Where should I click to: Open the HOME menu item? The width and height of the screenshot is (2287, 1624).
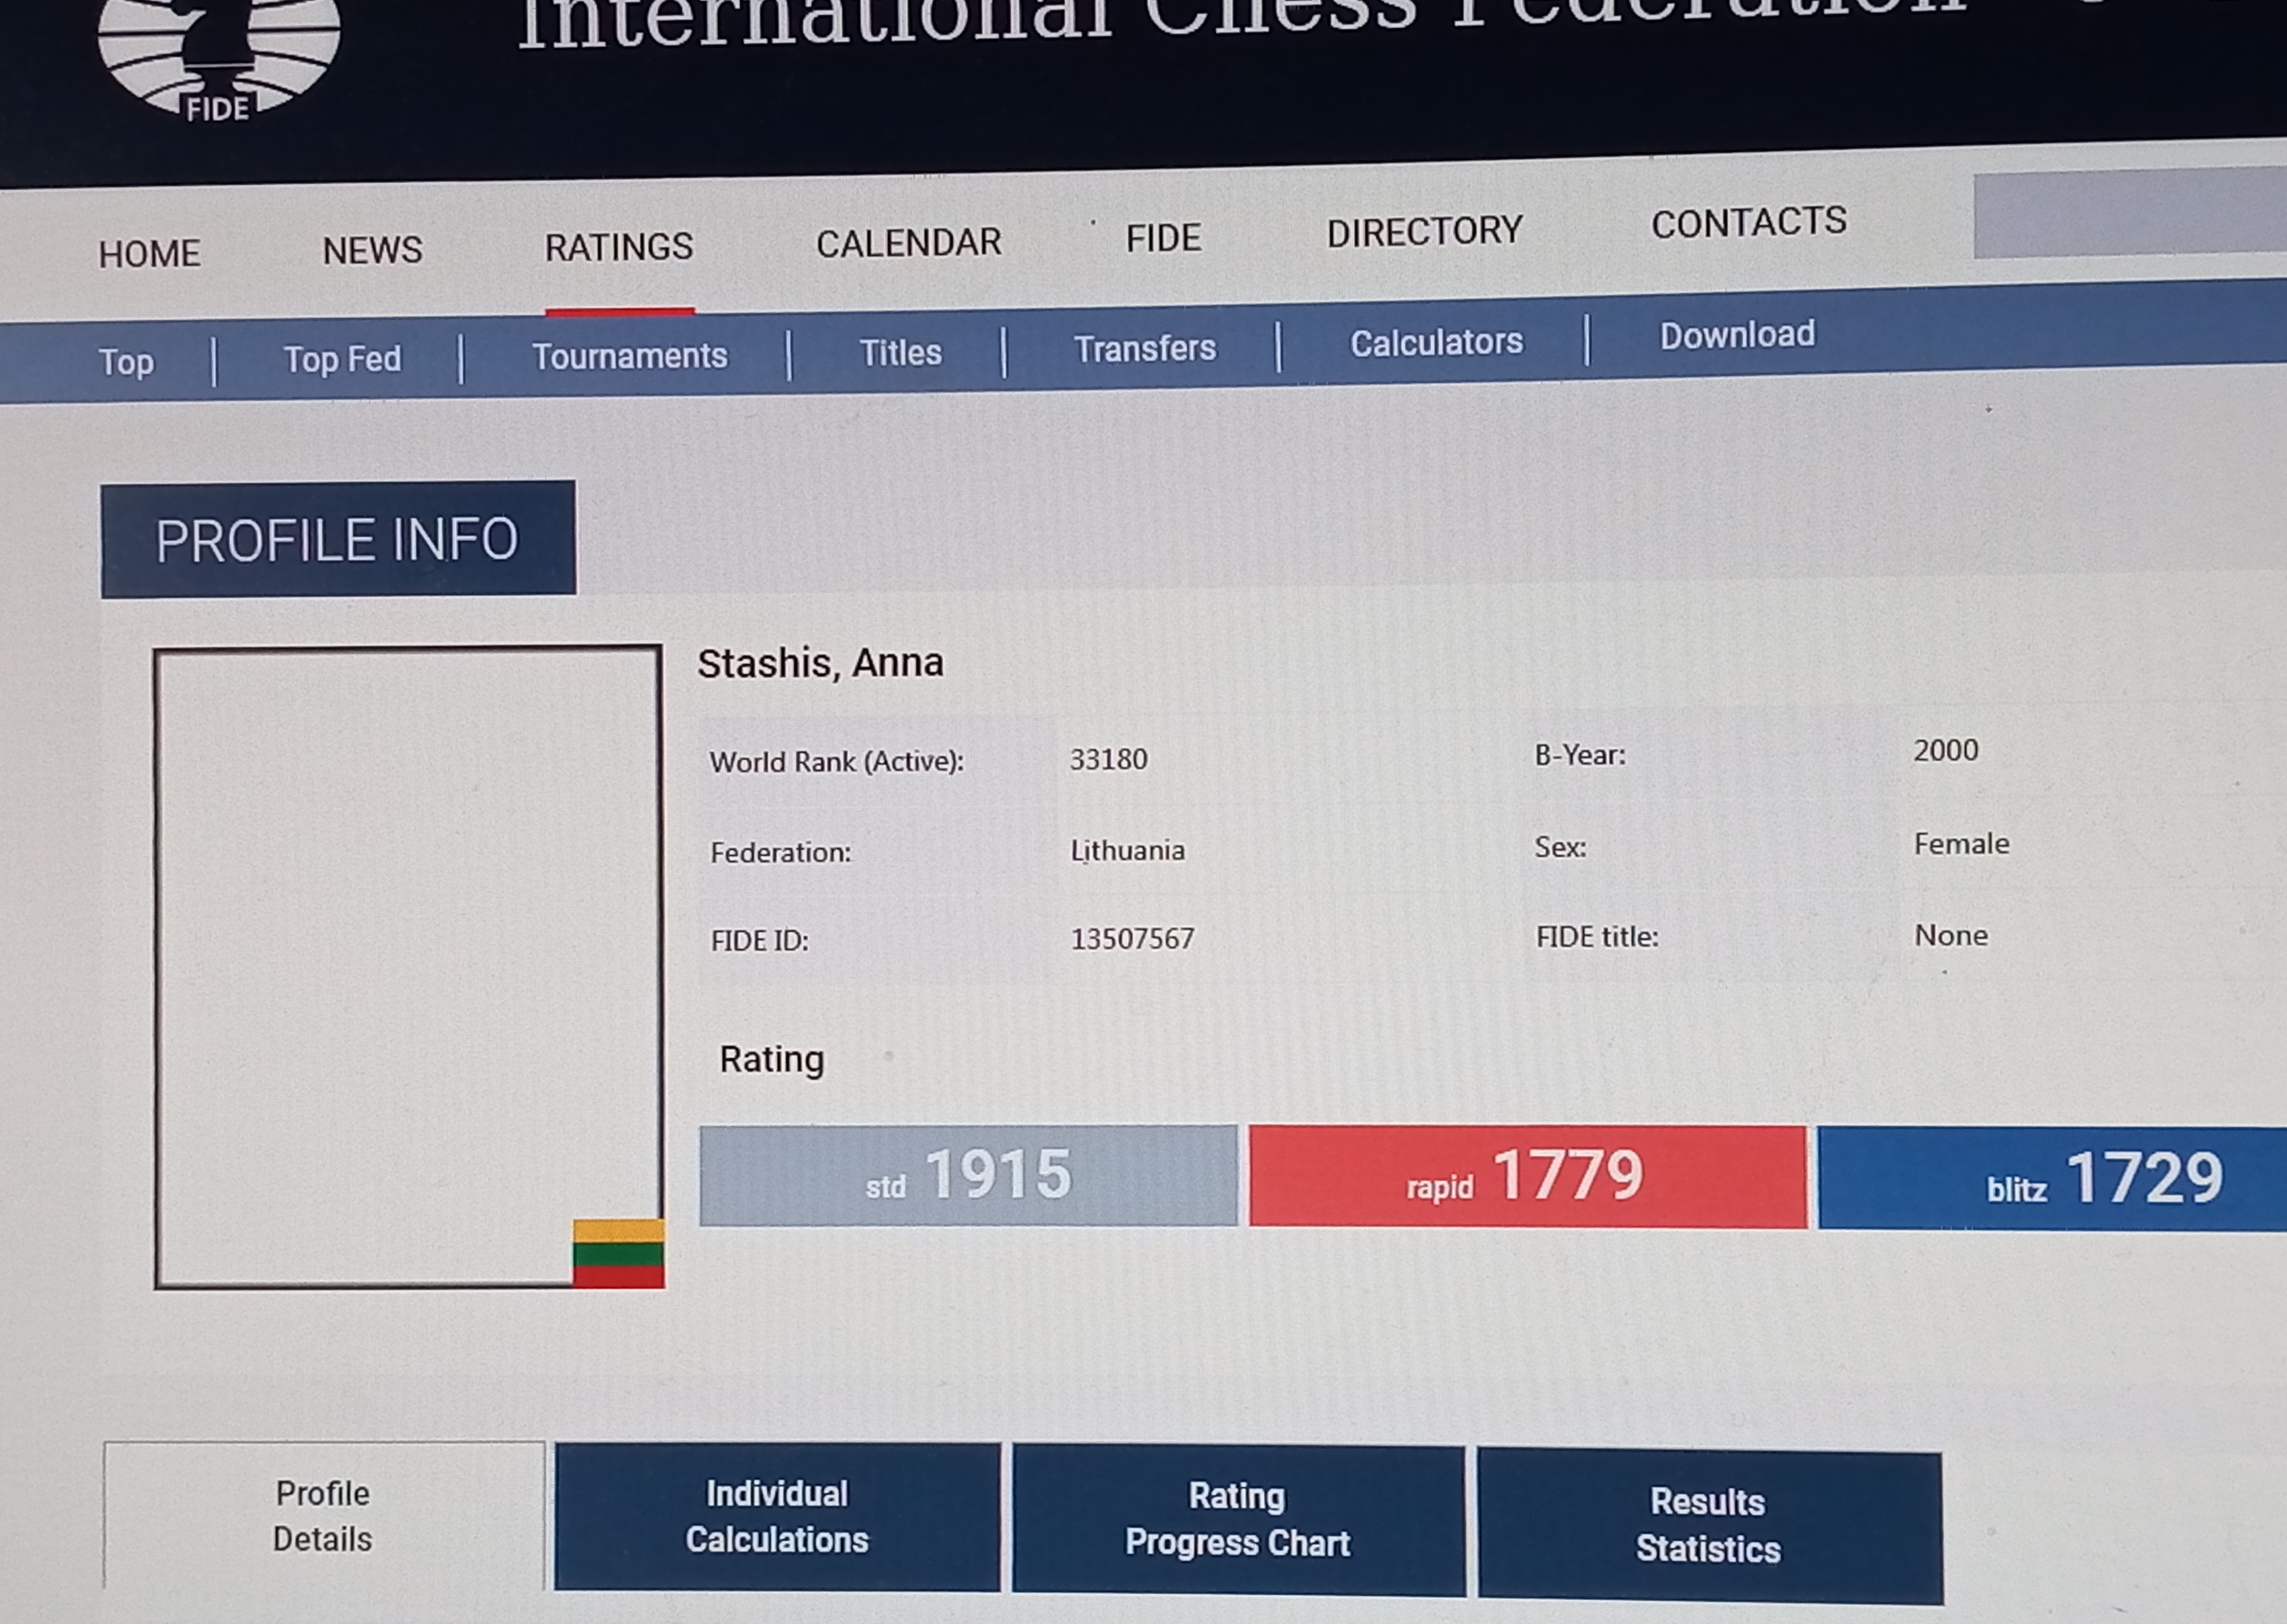(149, 254)
